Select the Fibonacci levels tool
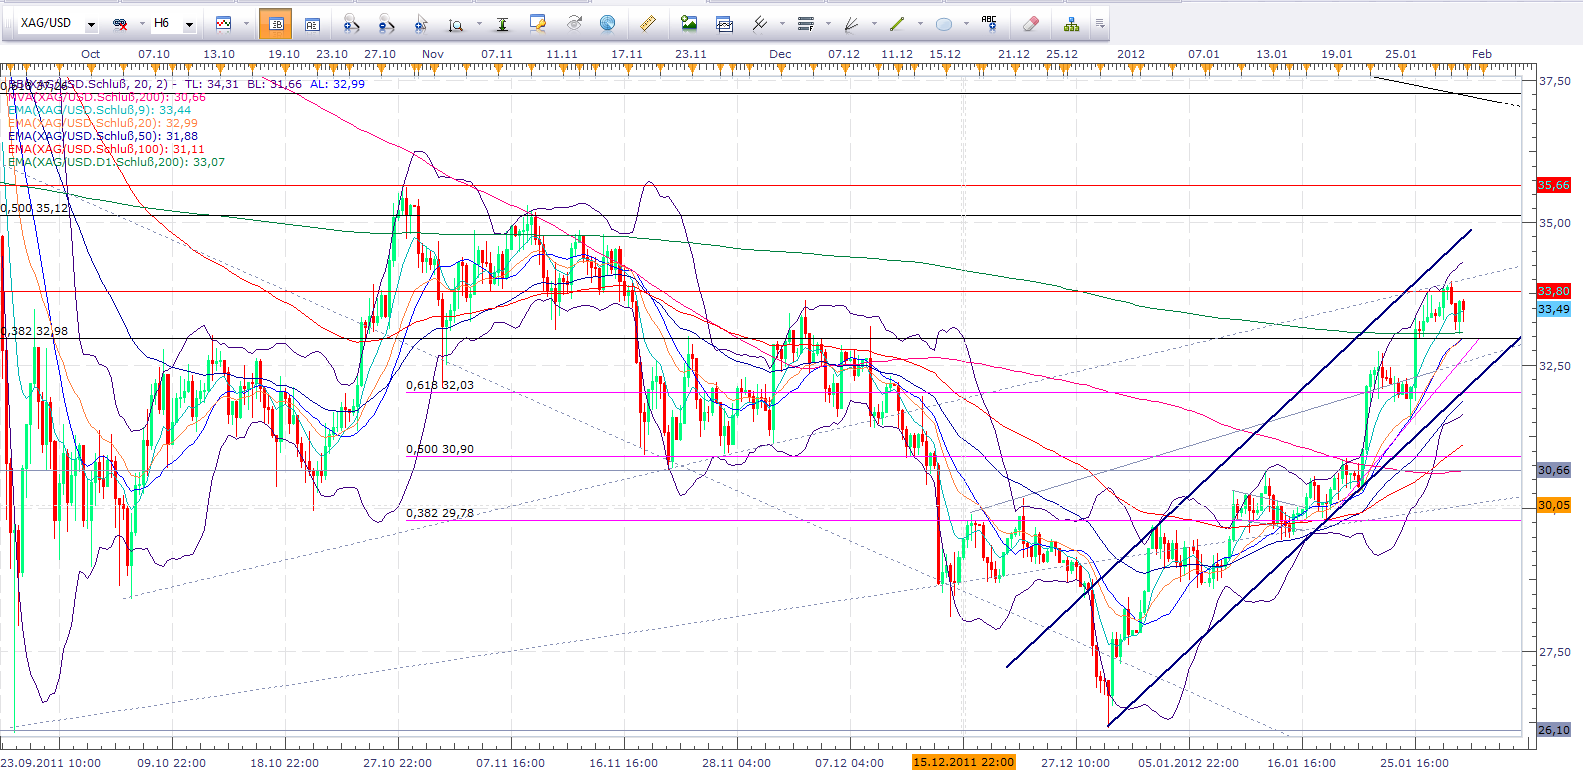 pyautogui.click(x=806, y=23)
